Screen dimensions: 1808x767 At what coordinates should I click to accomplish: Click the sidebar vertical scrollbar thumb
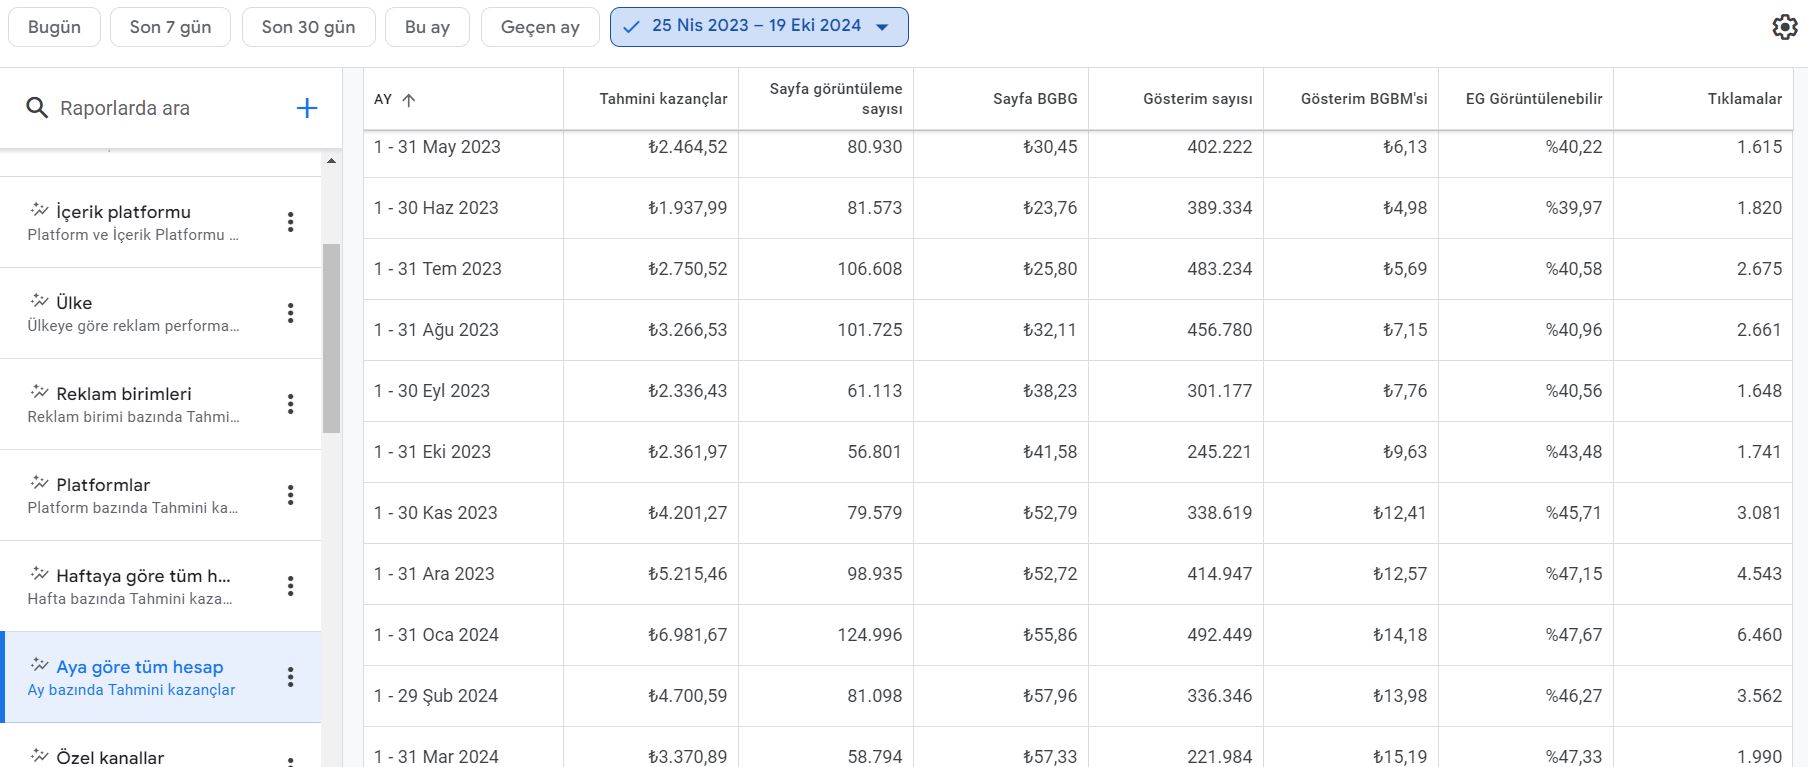[331, 338]
